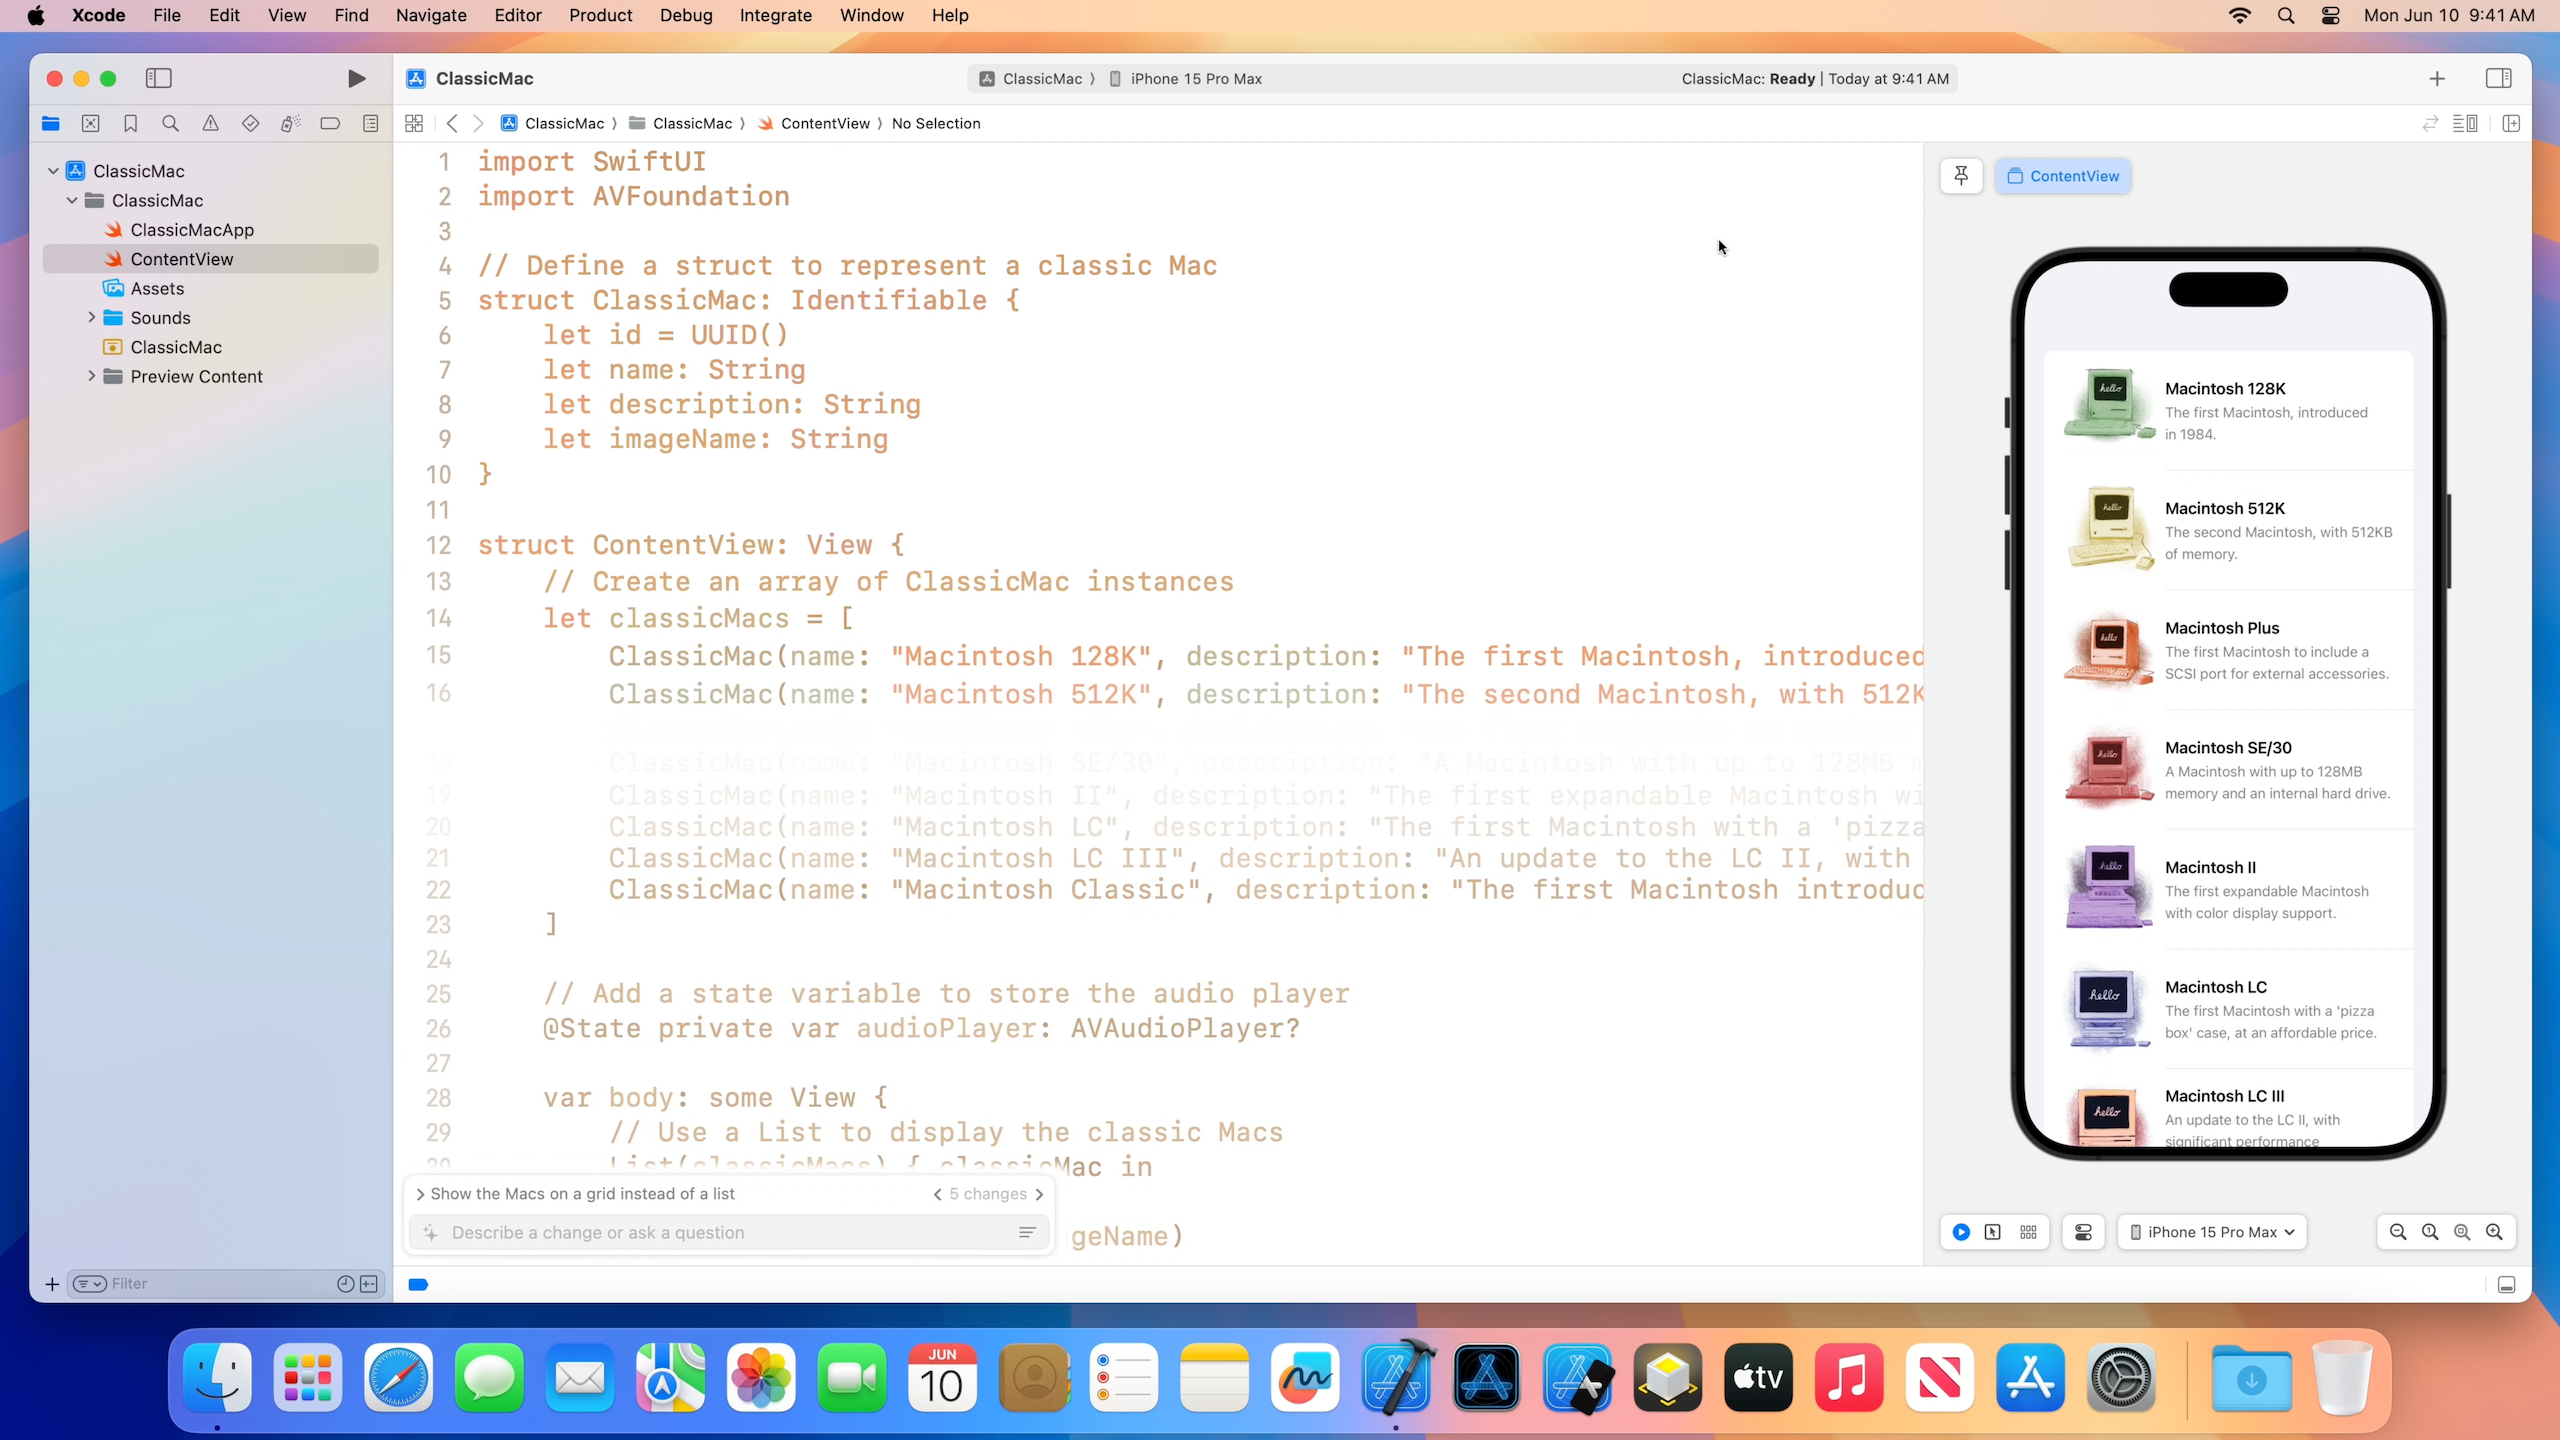Zoom in the preview canvas
Viewport: 2560px width, 1440px height.
tap(2494, 1232)
